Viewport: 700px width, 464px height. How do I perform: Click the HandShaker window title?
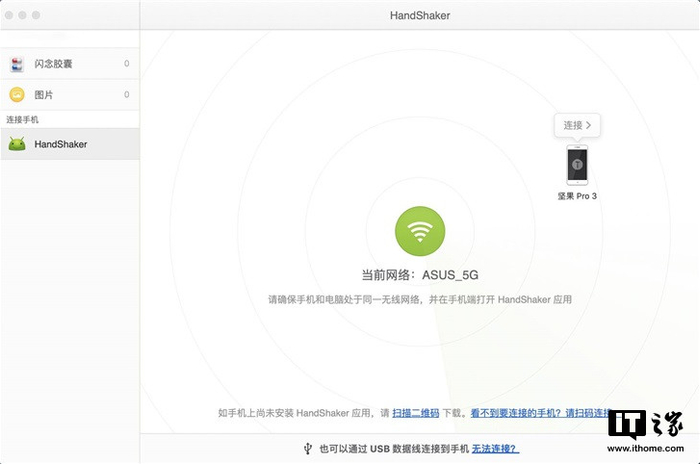pos(420,15)
